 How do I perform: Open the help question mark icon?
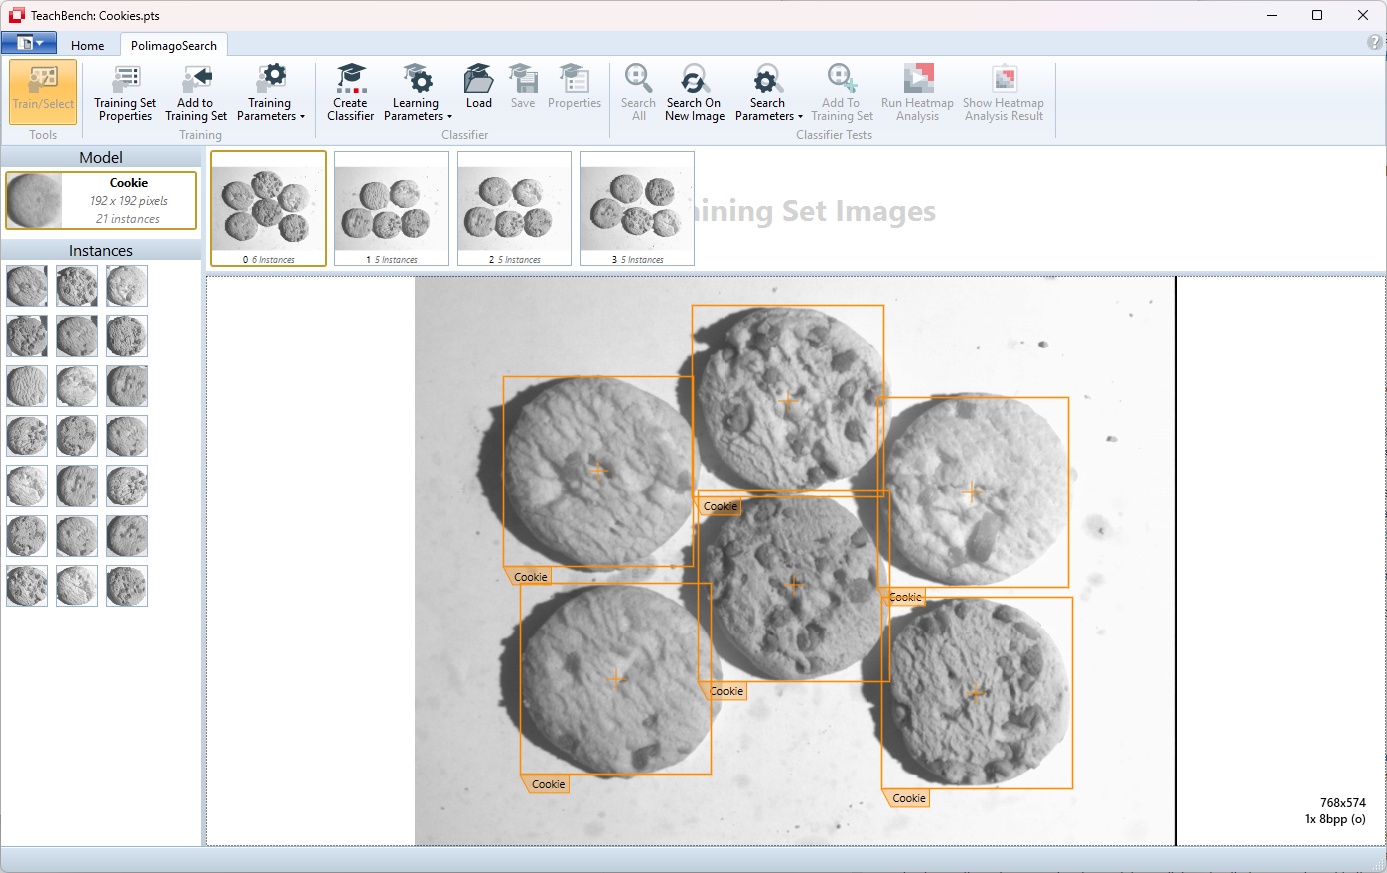(x=1375, y=43)
